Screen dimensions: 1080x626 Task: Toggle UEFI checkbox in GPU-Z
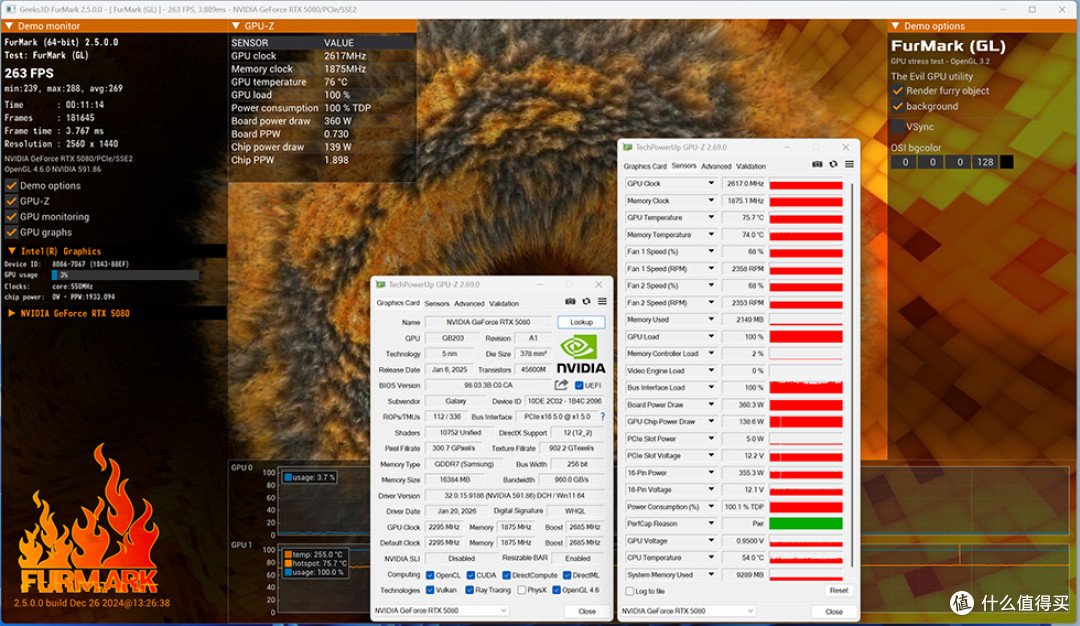579,386
